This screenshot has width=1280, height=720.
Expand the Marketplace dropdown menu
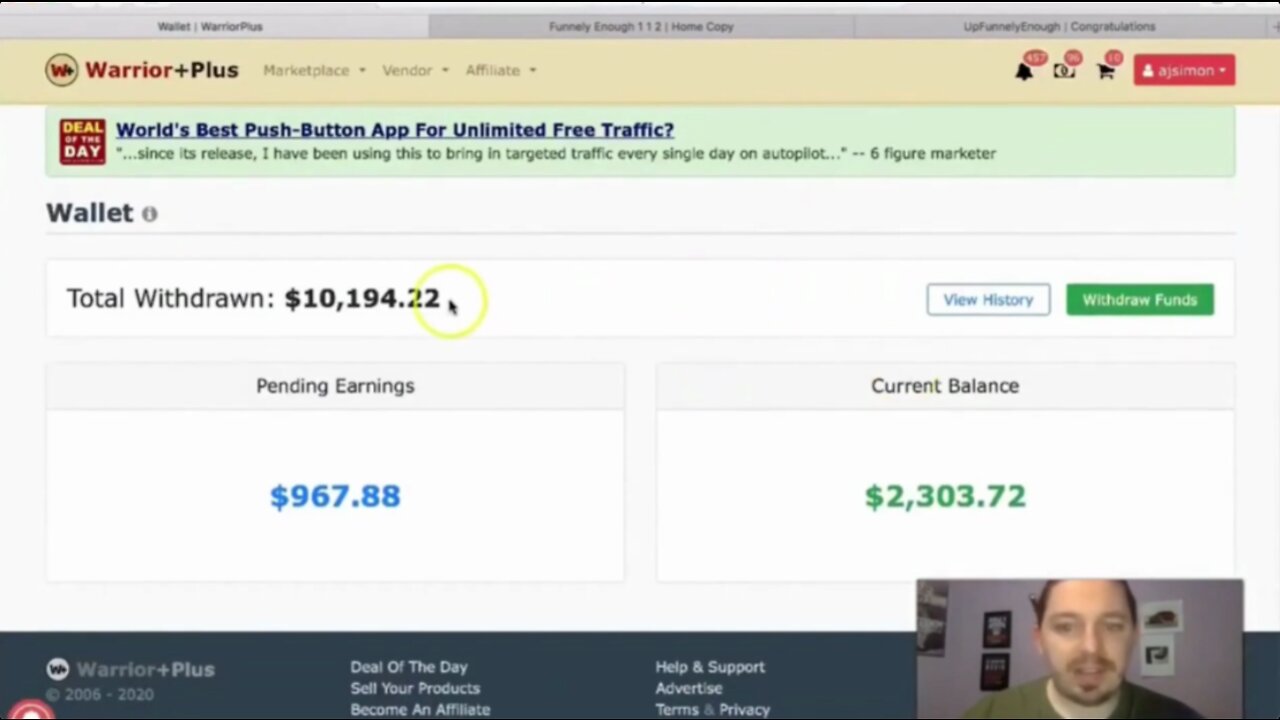point(314,70)
